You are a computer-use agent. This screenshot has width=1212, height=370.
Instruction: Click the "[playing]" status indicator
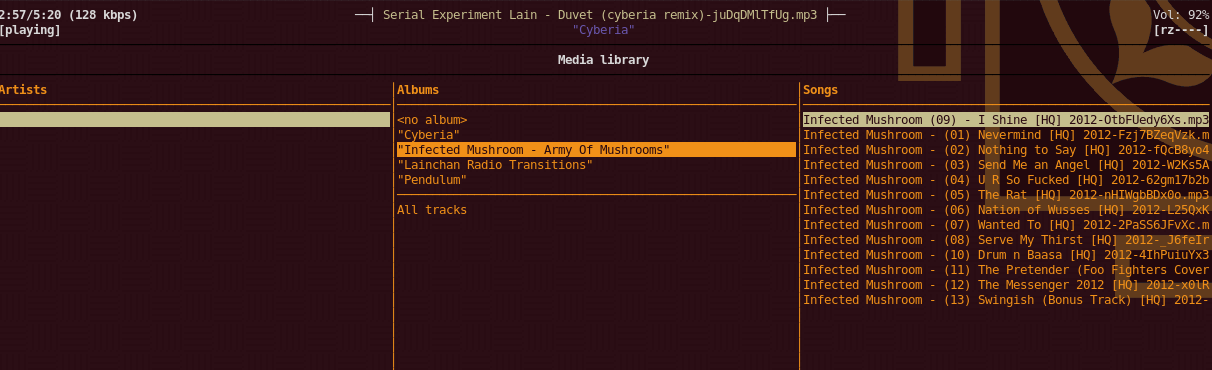coord(30,30)
